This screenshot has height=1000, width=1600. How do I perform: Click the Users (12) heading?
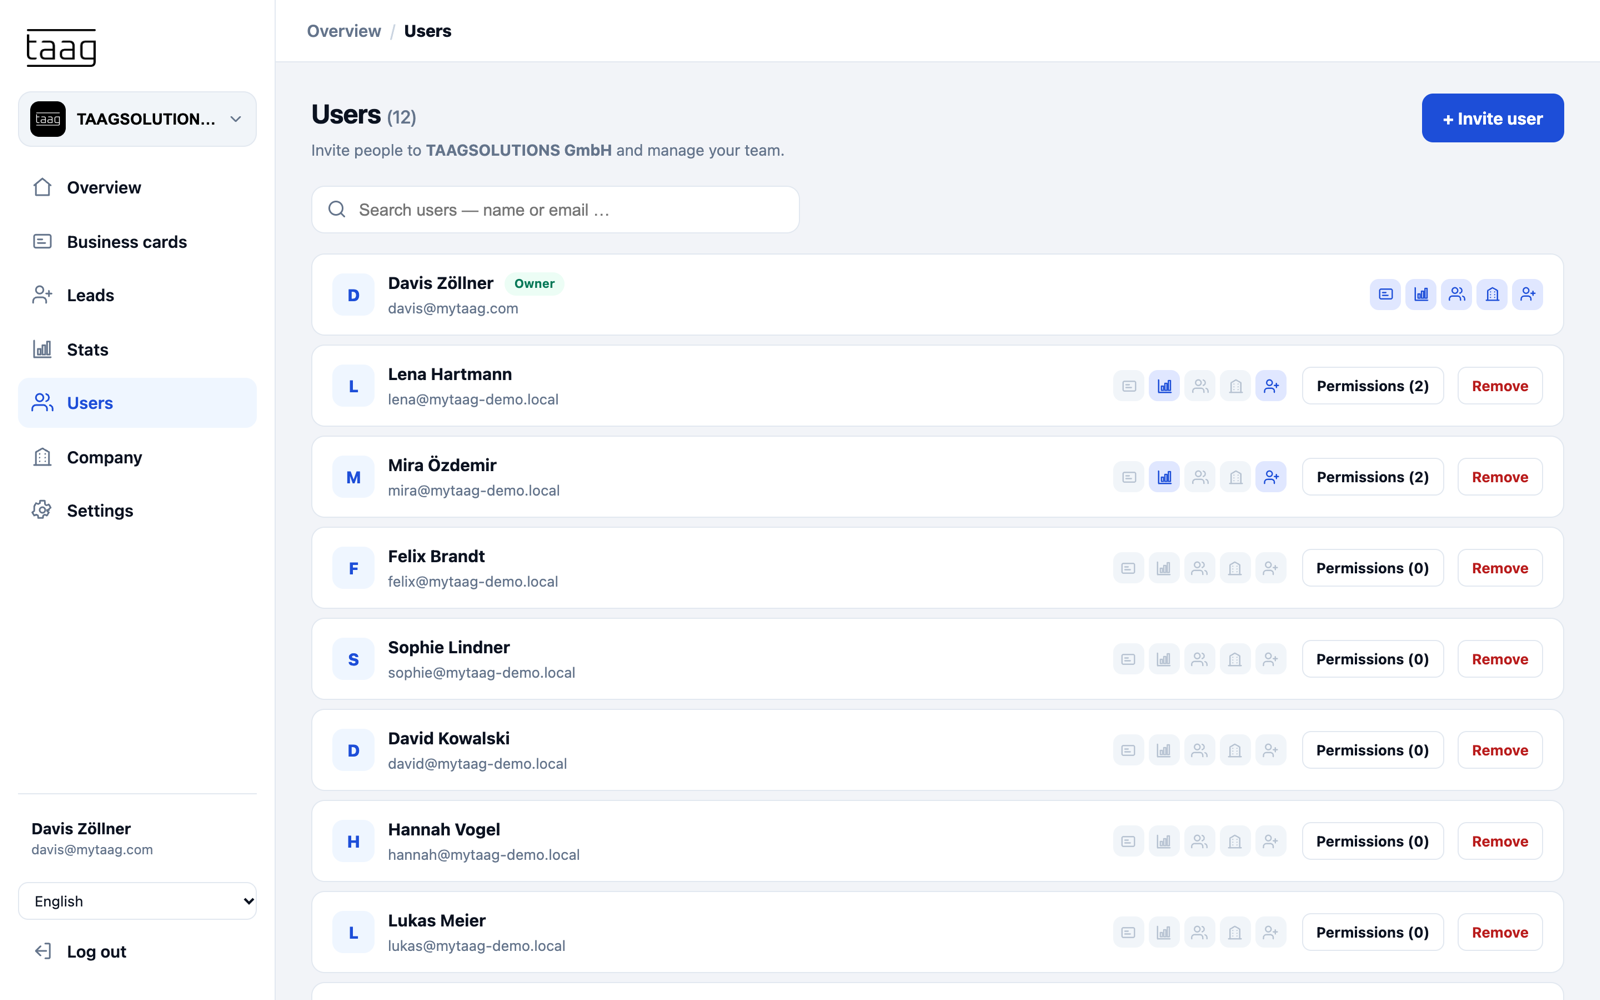tap(364, 115)
